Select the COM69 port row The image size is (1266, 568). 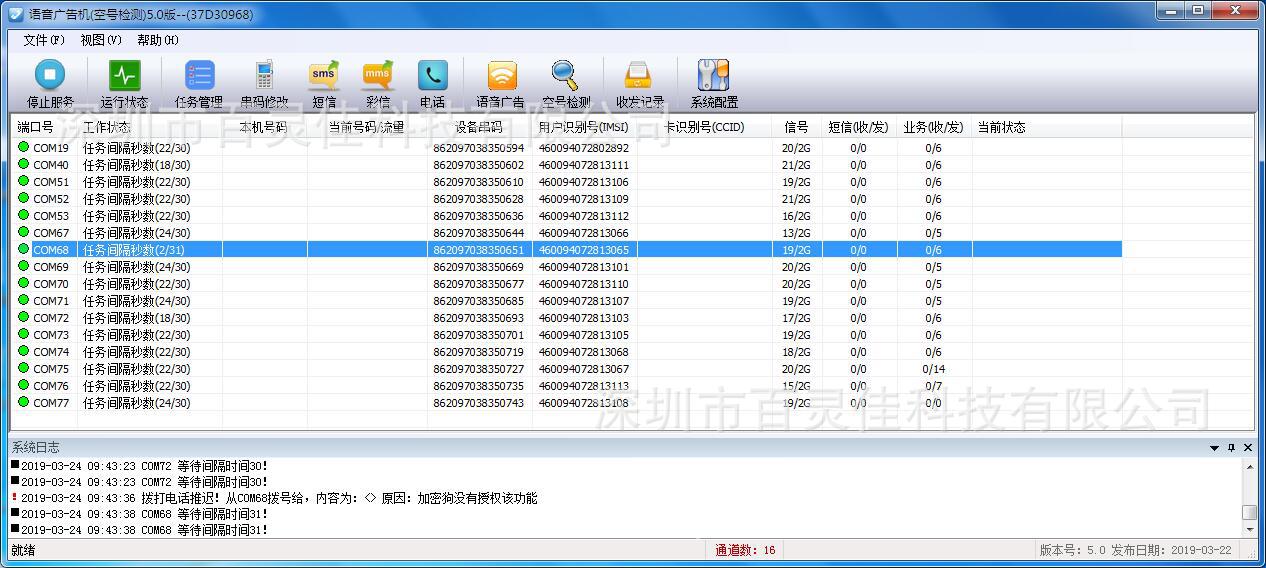tap(567, 266)
